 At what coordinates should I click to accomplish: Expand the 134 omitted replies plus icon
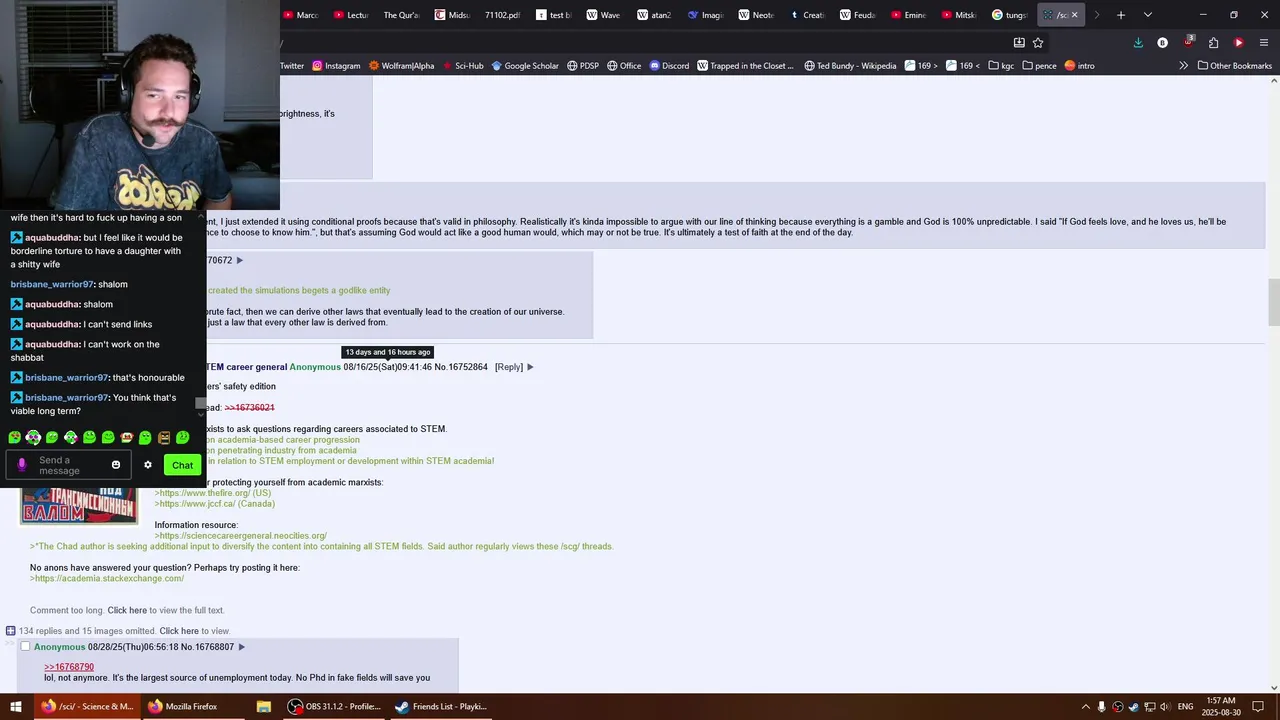tap(10, 631)
